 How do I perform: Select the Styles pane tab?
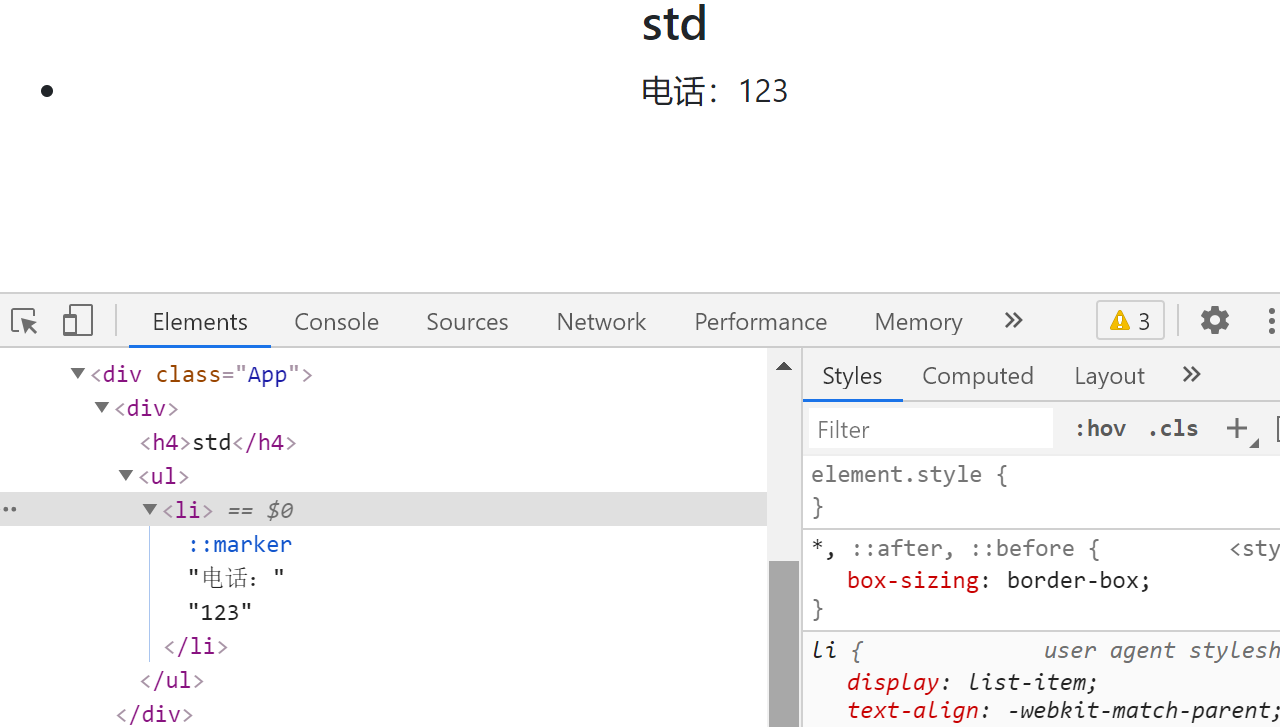pos(852,376)
